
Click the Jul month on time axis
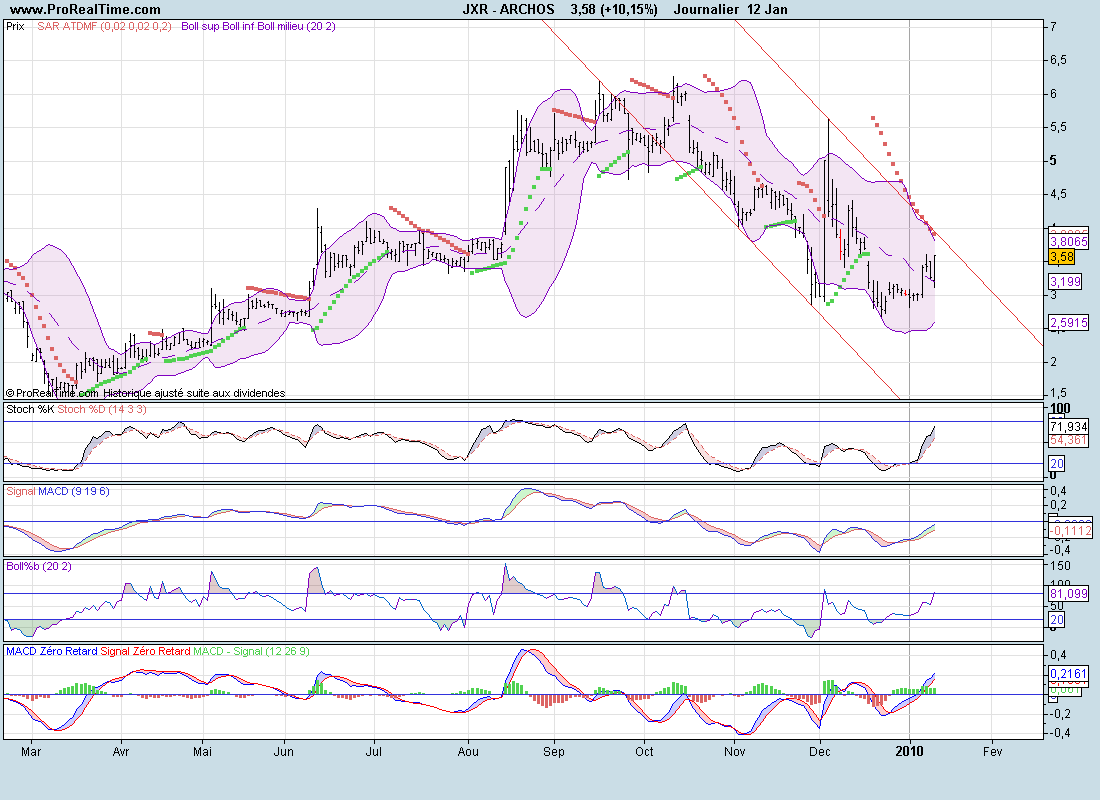(374, 752)
